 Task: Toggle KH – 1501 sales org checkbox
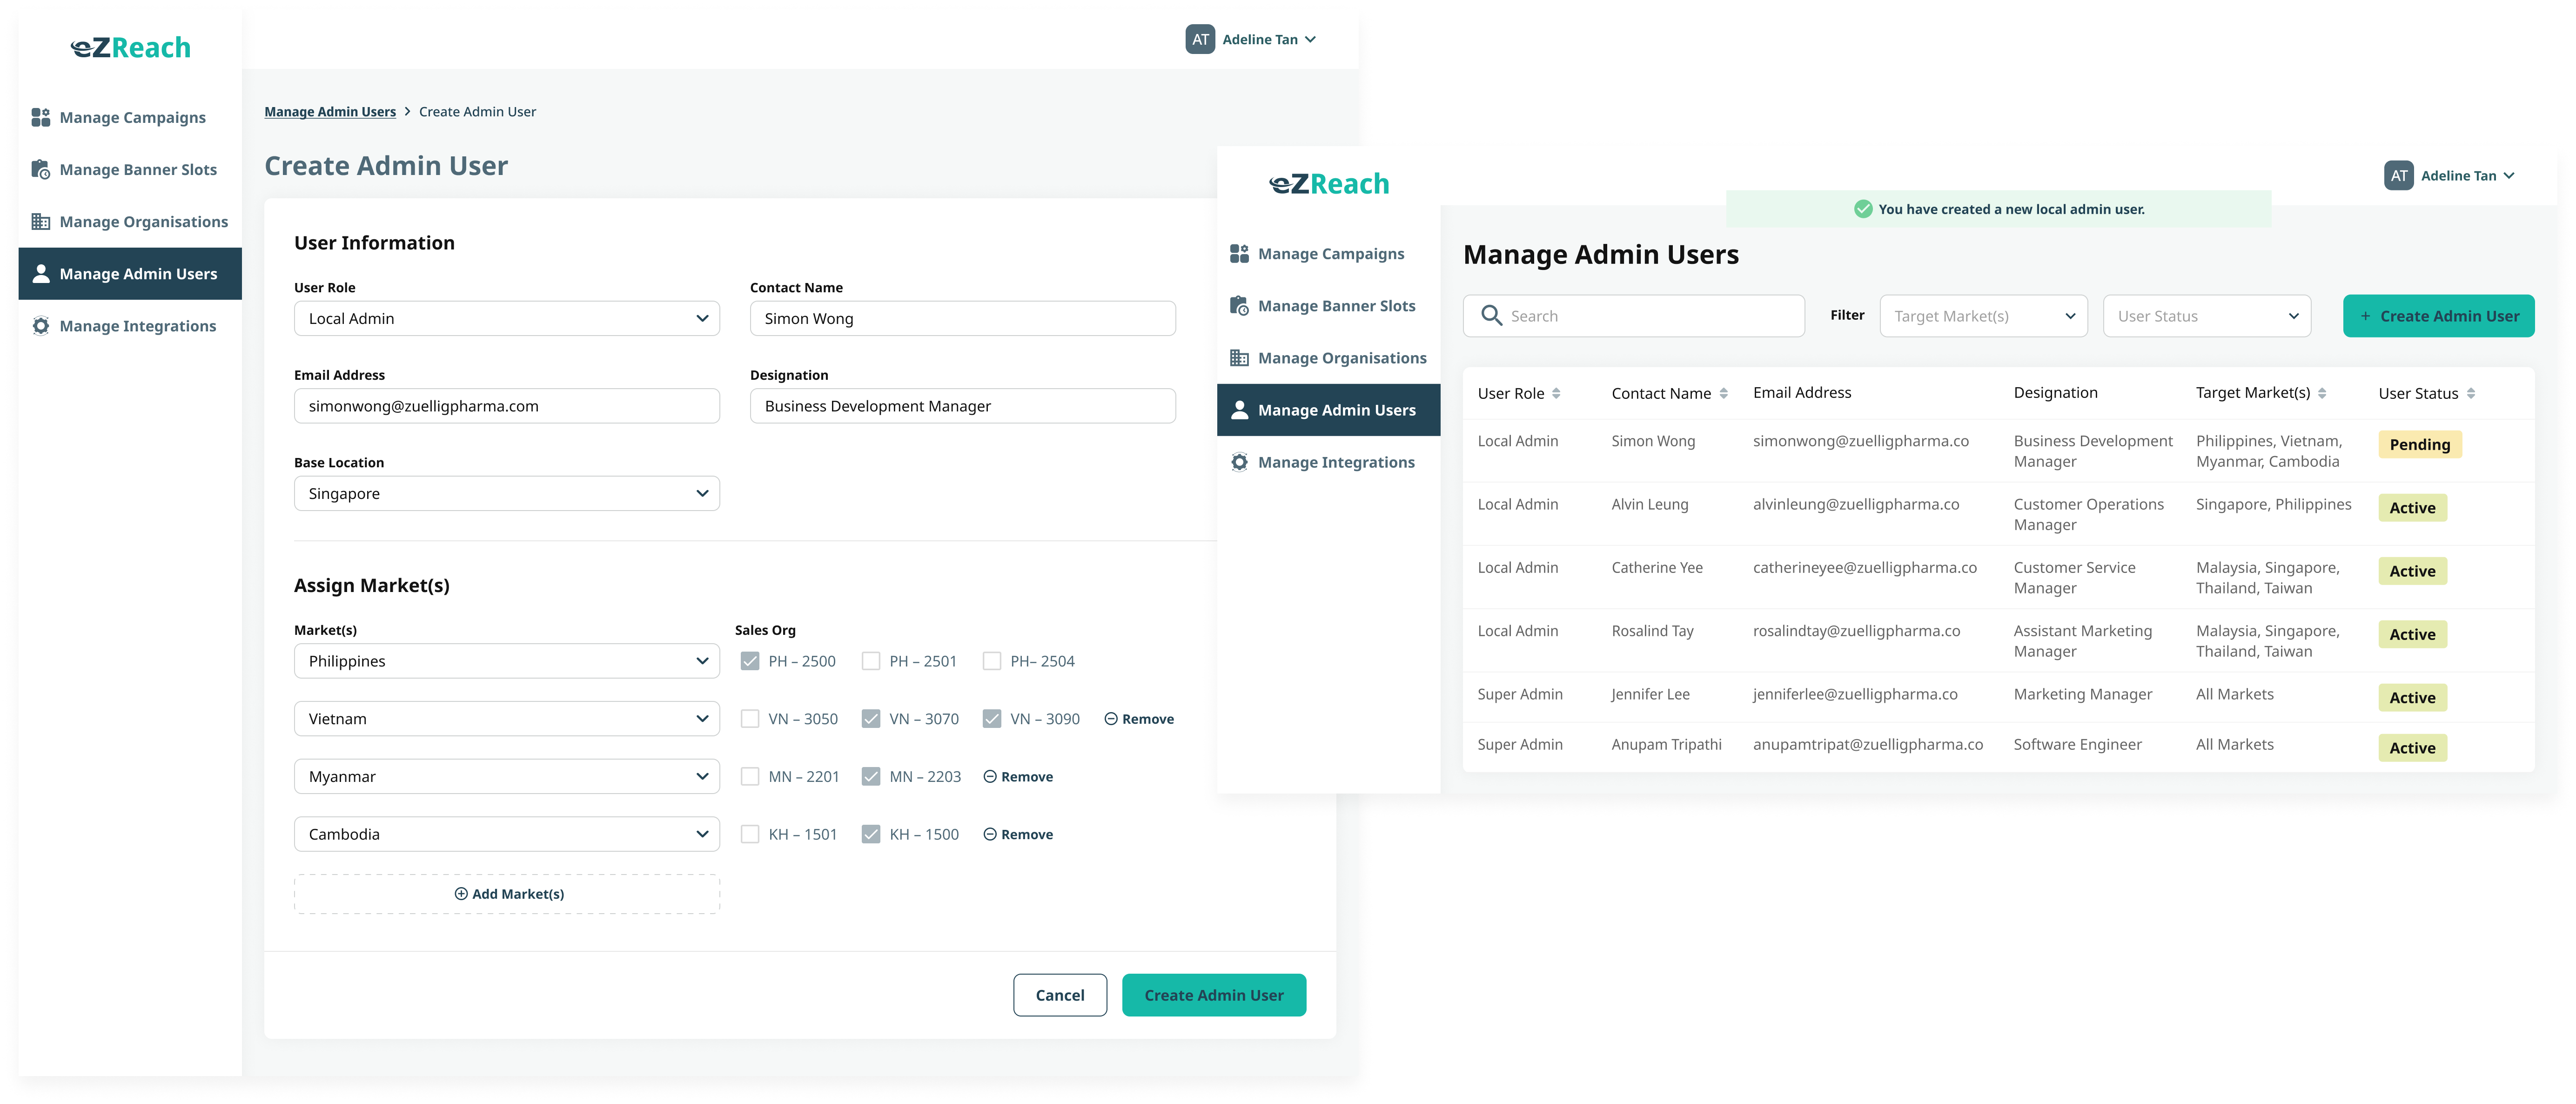750,834
